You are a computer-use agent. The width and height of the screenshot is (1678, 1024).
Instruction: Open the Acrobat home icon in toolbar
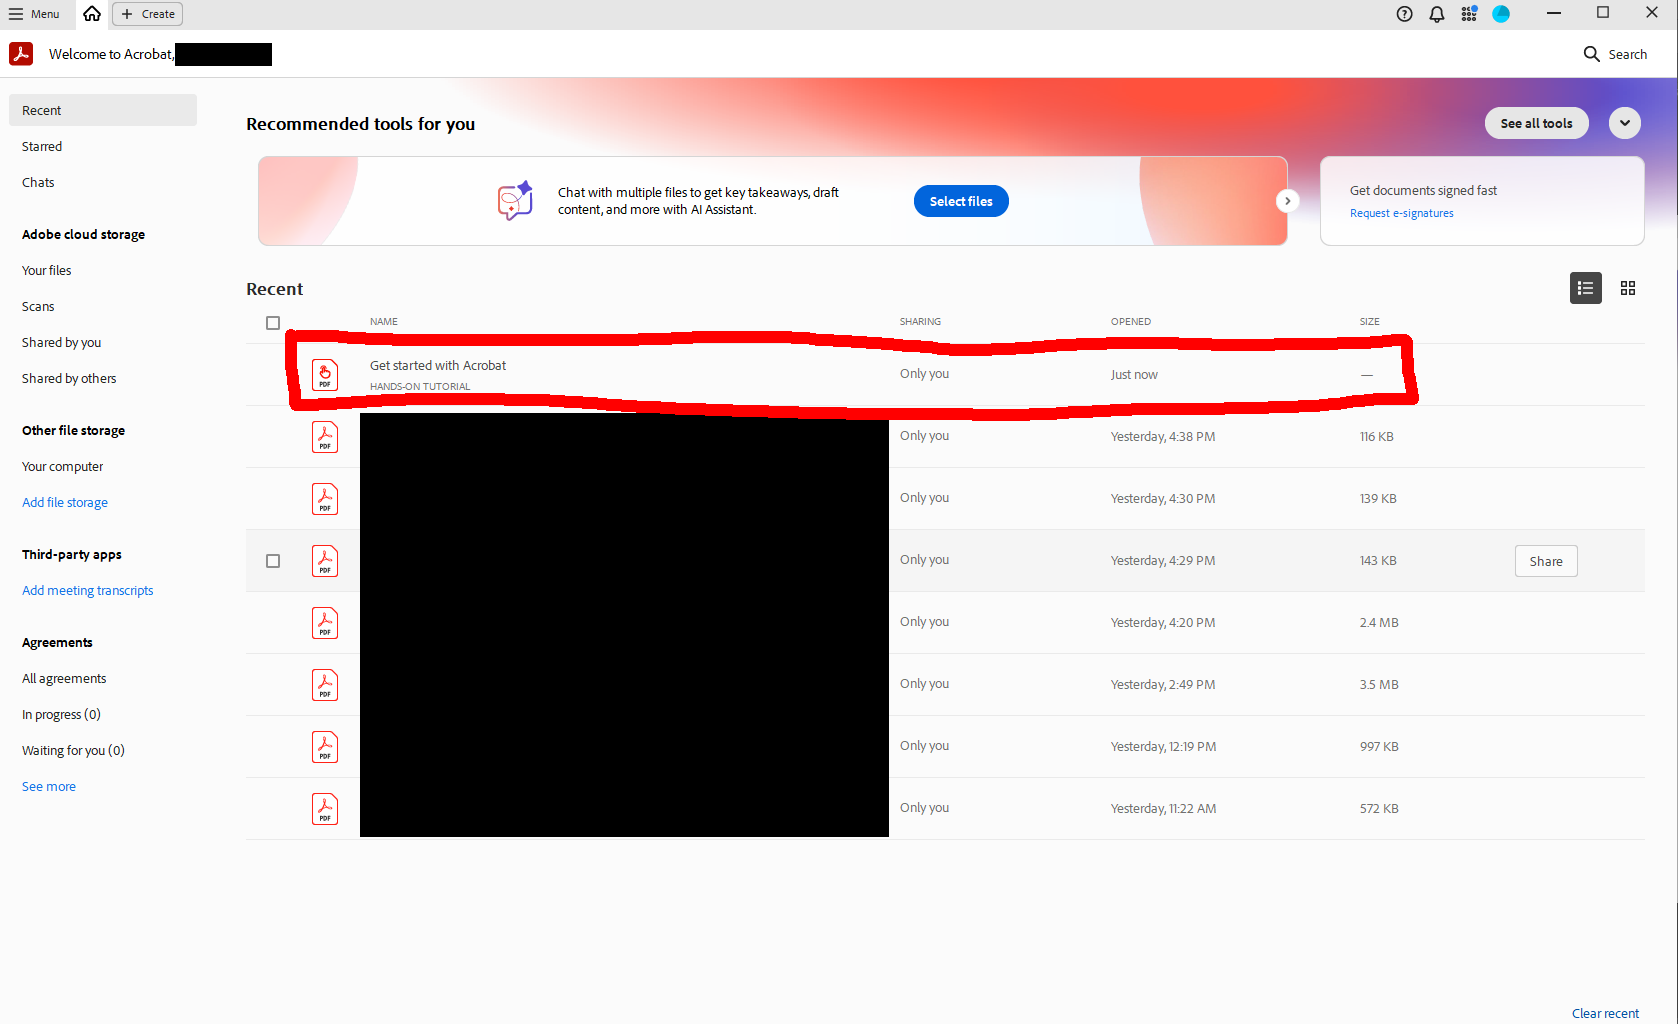(x=92, y=14)
